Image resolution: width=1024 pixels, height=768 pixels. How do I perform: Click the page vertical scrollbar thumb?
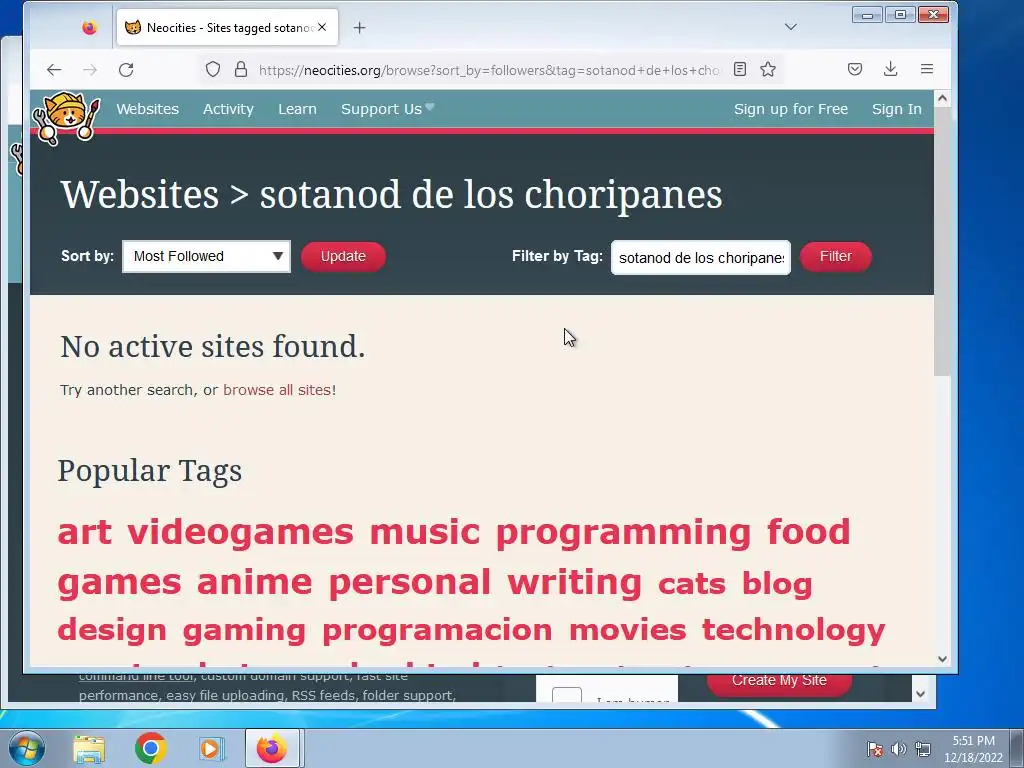[x=942, y=242]
